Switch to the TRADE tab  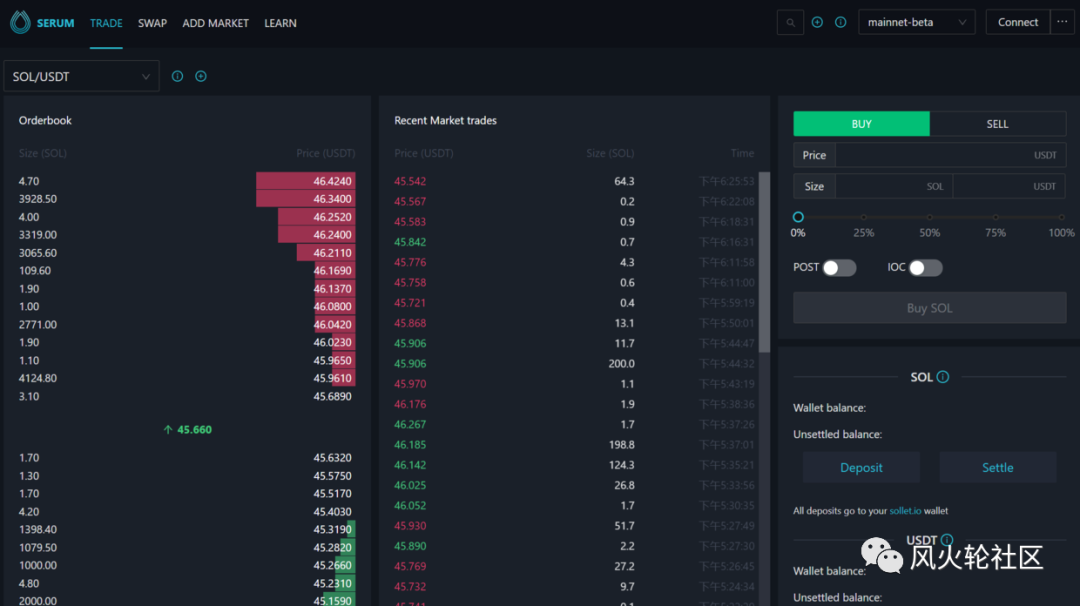(x=106, y=23)
